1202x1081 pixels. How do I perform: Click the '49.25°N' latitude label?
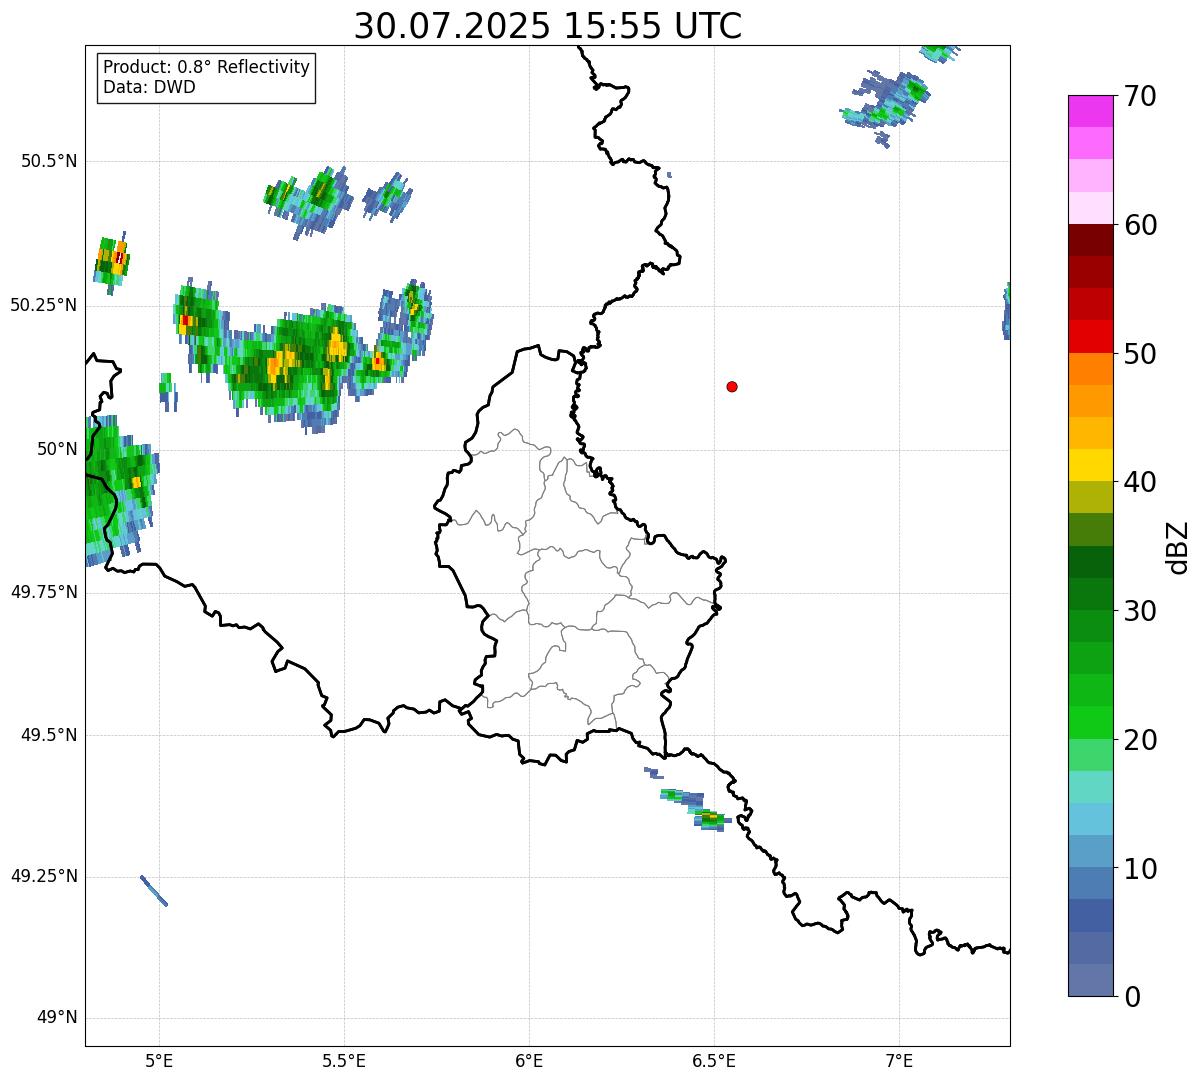tap(44, 876)
